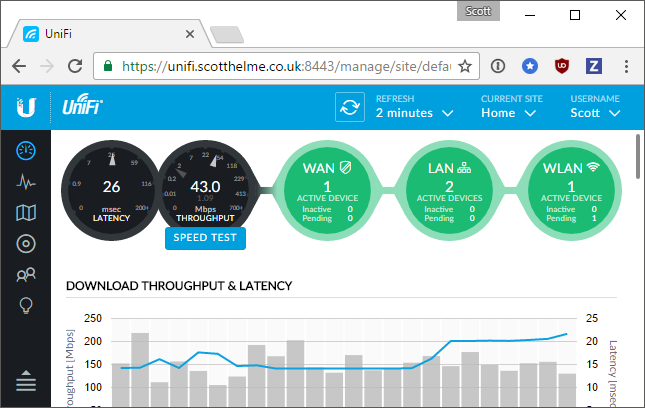Viewport: 645px width, 408px height.
Task: Open the Insights lightbulb icon
Action: [x=26, y=306]
